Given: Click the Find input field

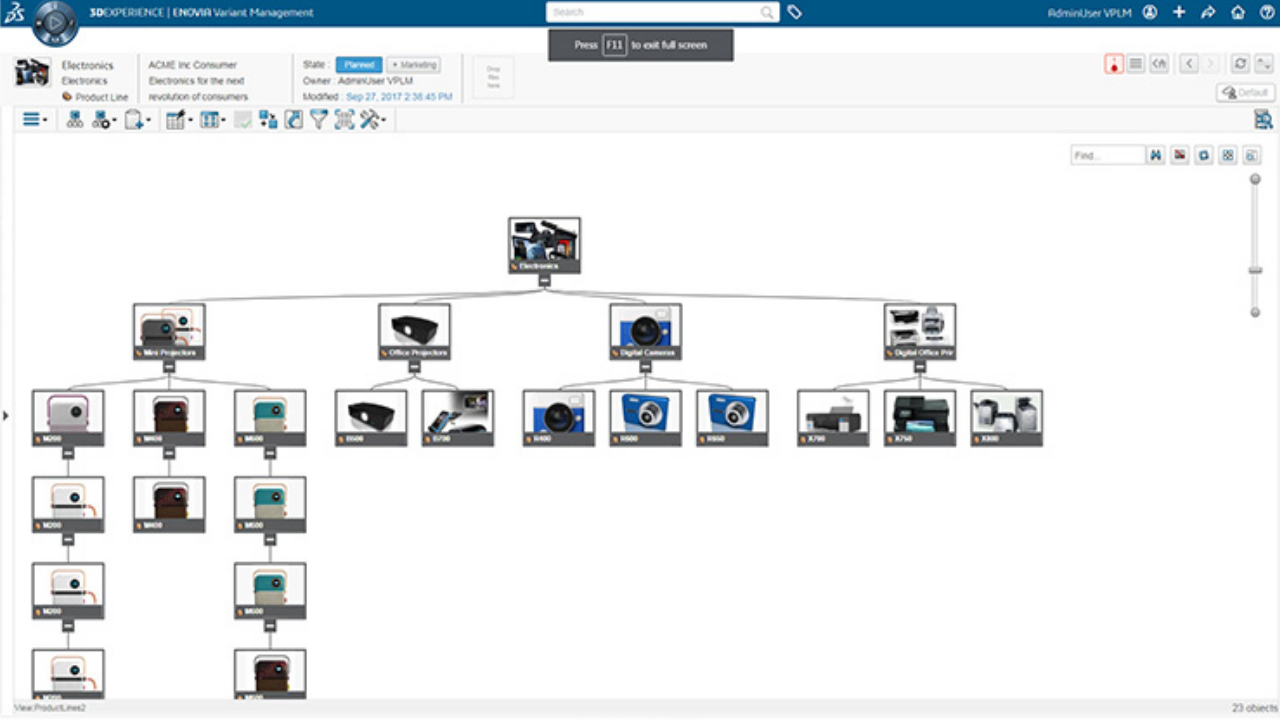Looking at the screenshot, I should pos(1107,156).
